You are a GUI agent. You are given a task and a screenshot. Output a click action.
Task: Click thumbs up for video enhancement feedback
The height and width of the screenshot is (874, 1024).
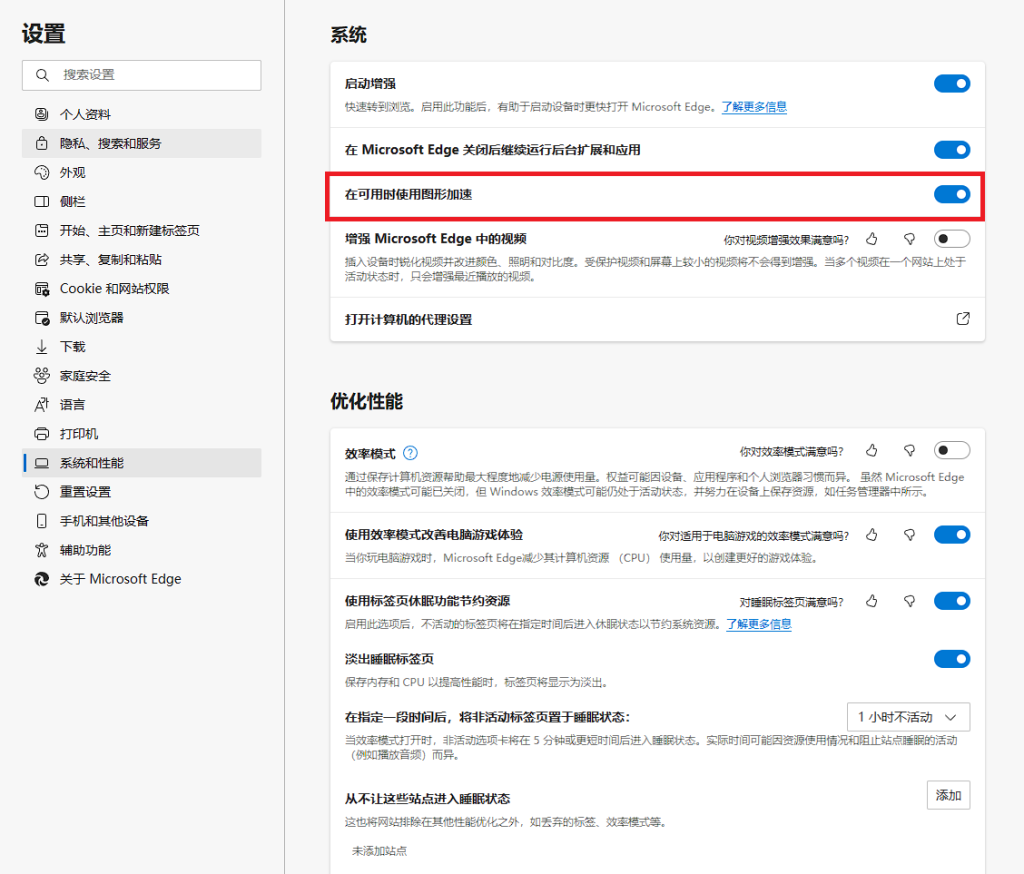point(872,239)
